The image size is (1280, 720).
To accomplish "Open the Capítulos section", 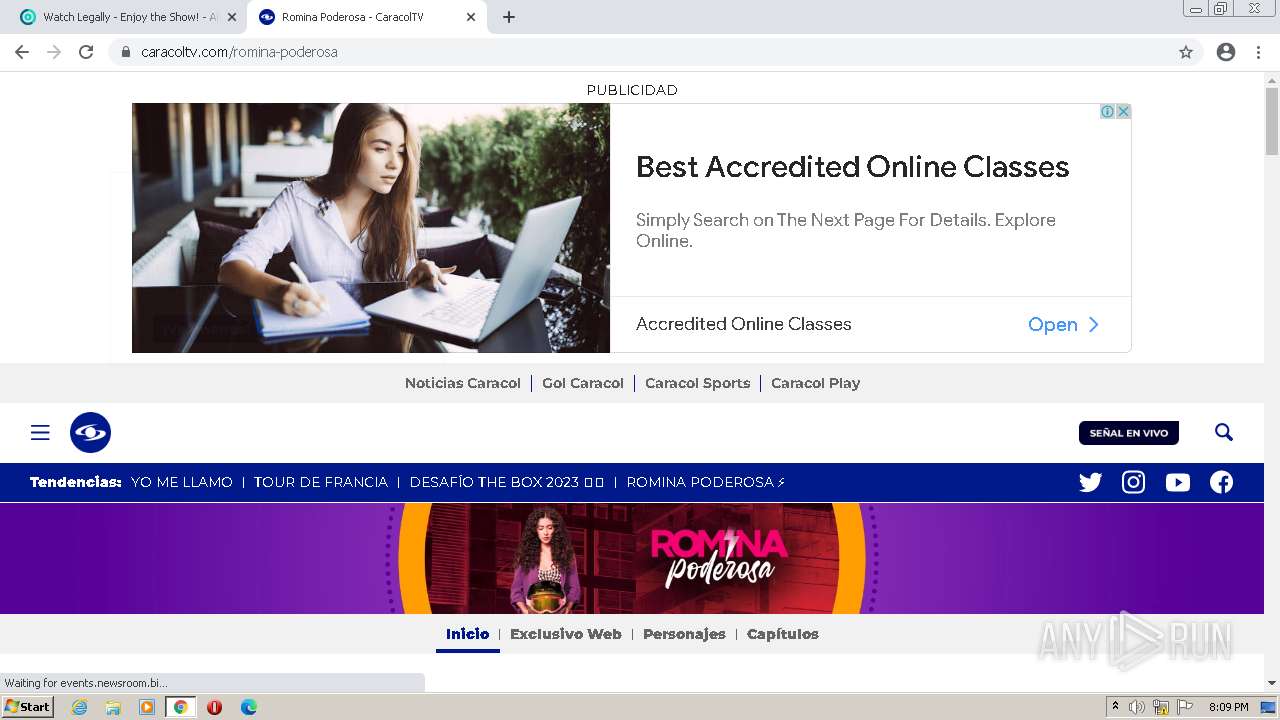I will point(783,634).
